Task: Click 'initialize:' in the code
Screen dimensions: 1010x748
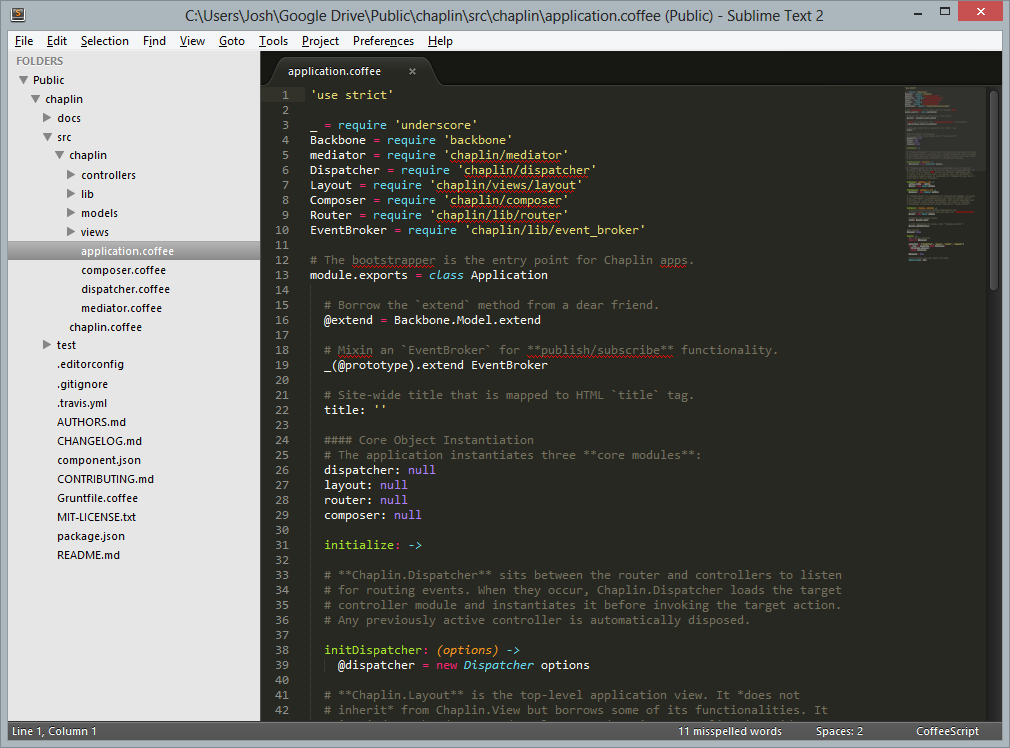Action: pyautogui.click(x=362, y=545)
